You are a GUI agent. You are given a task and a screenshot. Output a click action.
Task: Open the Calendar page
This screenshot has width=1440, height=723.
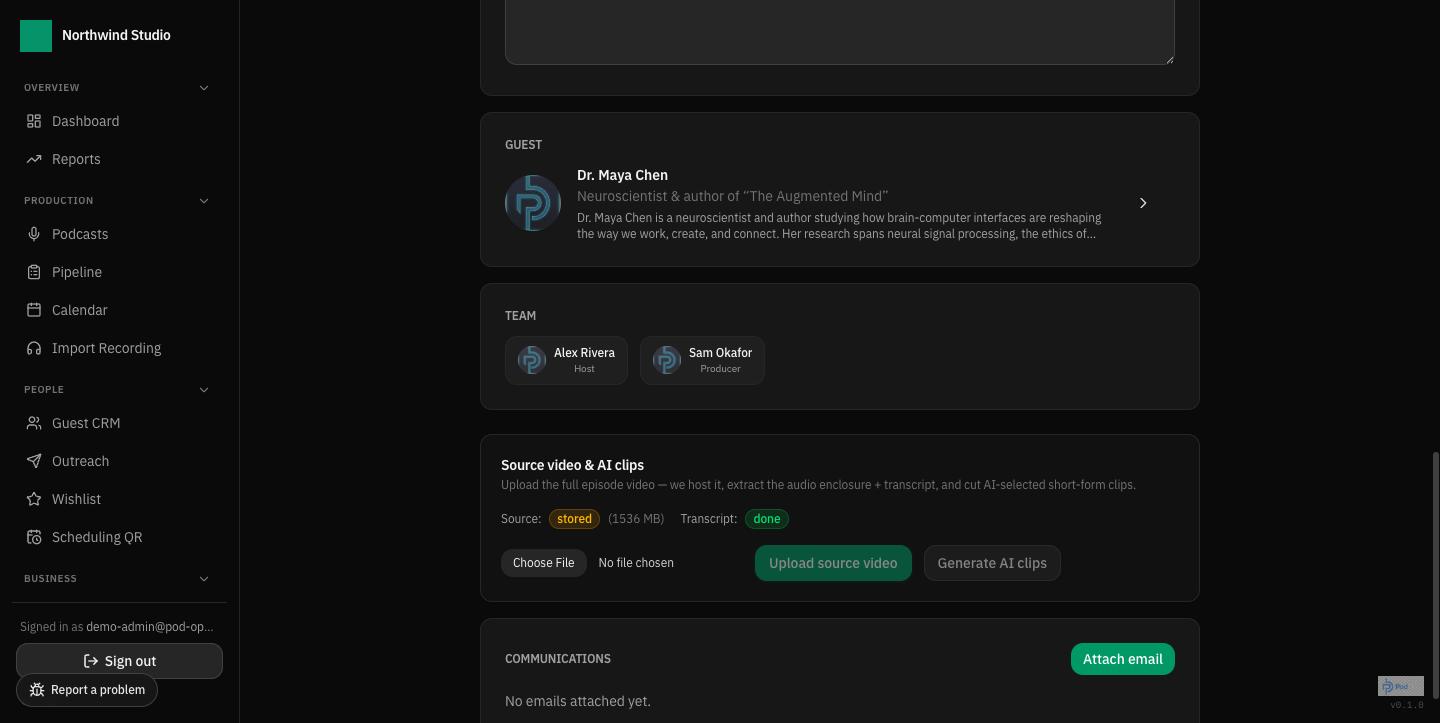pyautogui.click(x=119, y=310)
